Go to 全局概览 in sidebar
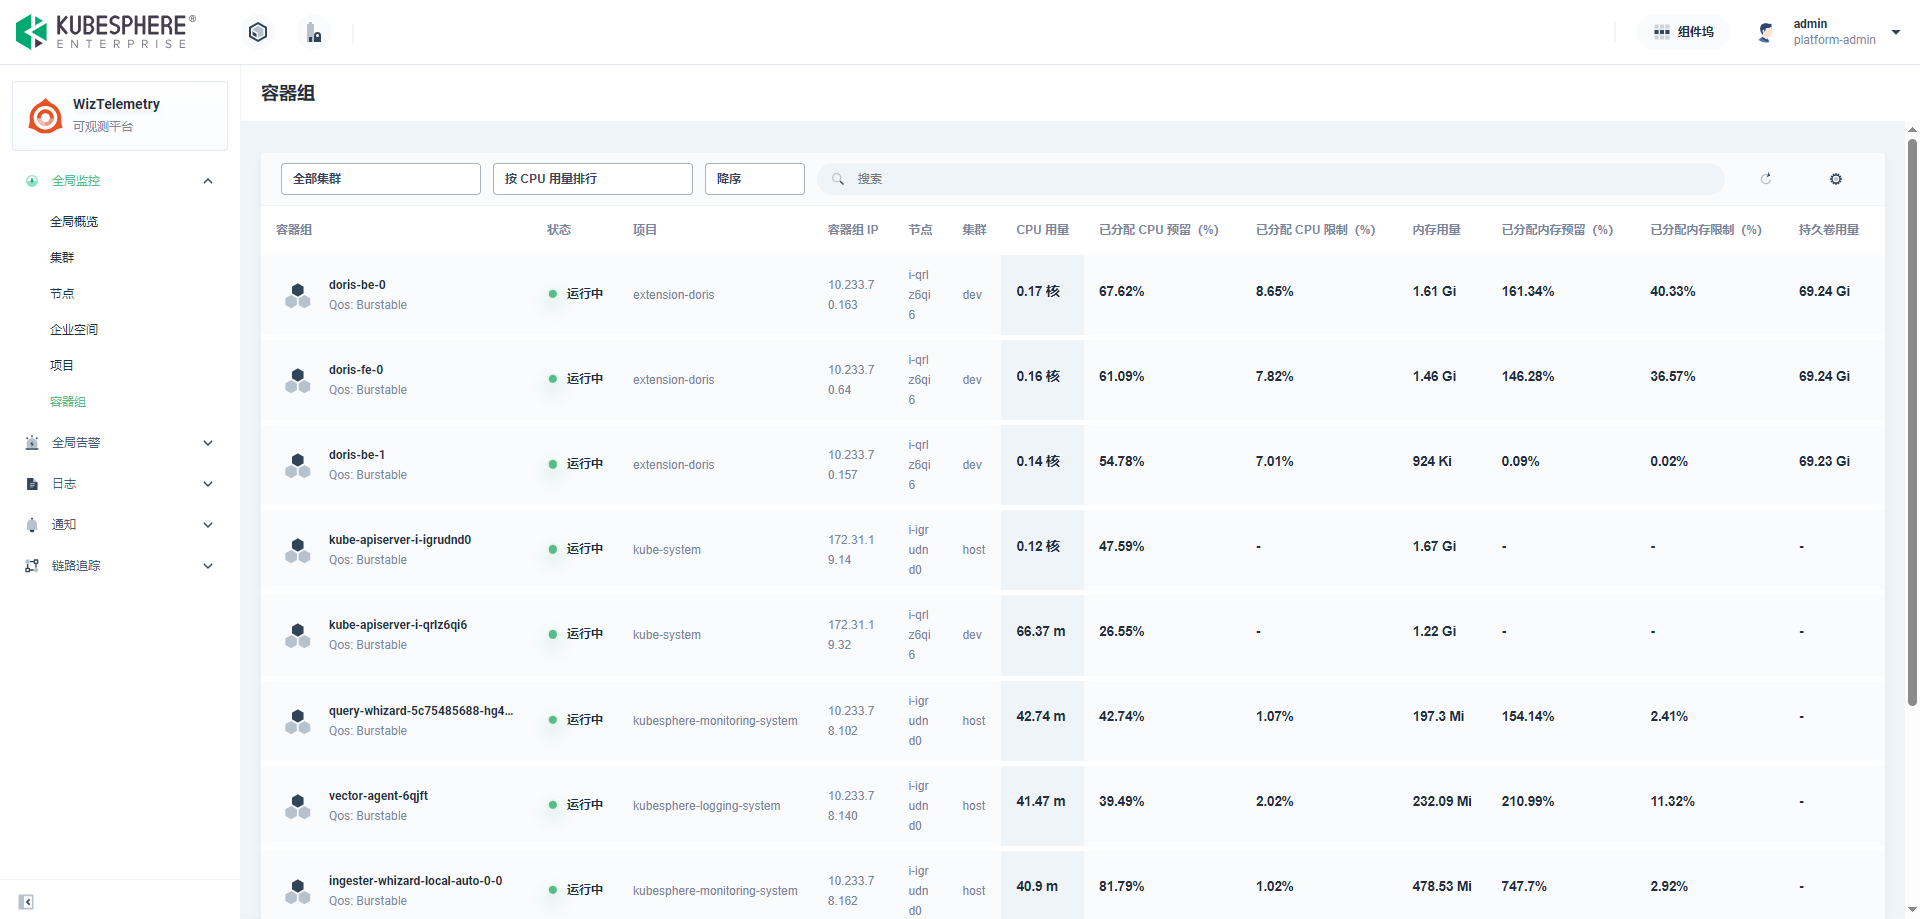The image size is (1920, 919). pyautogui.click(x=74, y=222)
